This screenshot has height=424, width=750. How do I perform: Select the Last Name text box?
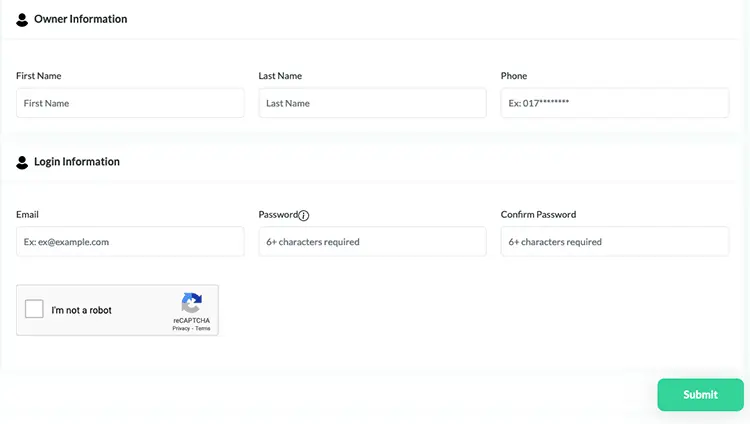click(372, 103)
